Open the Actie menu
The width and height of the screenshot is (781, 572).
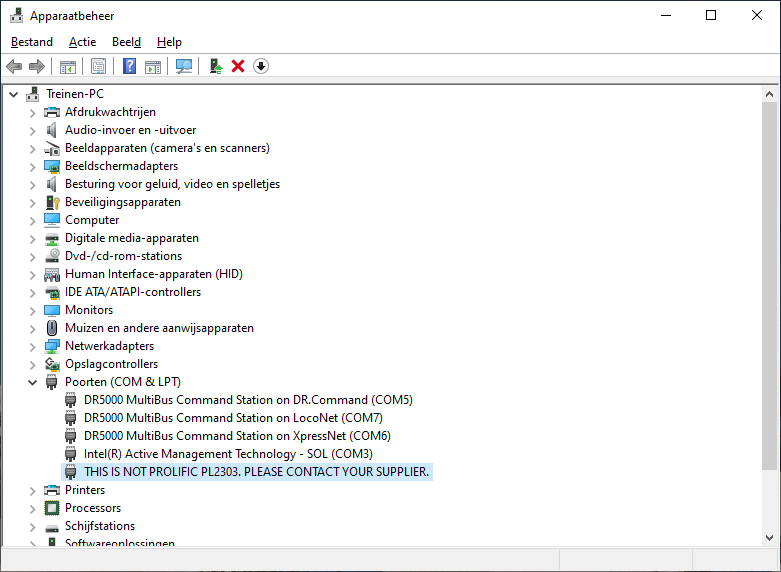click(x=82, y=42)
